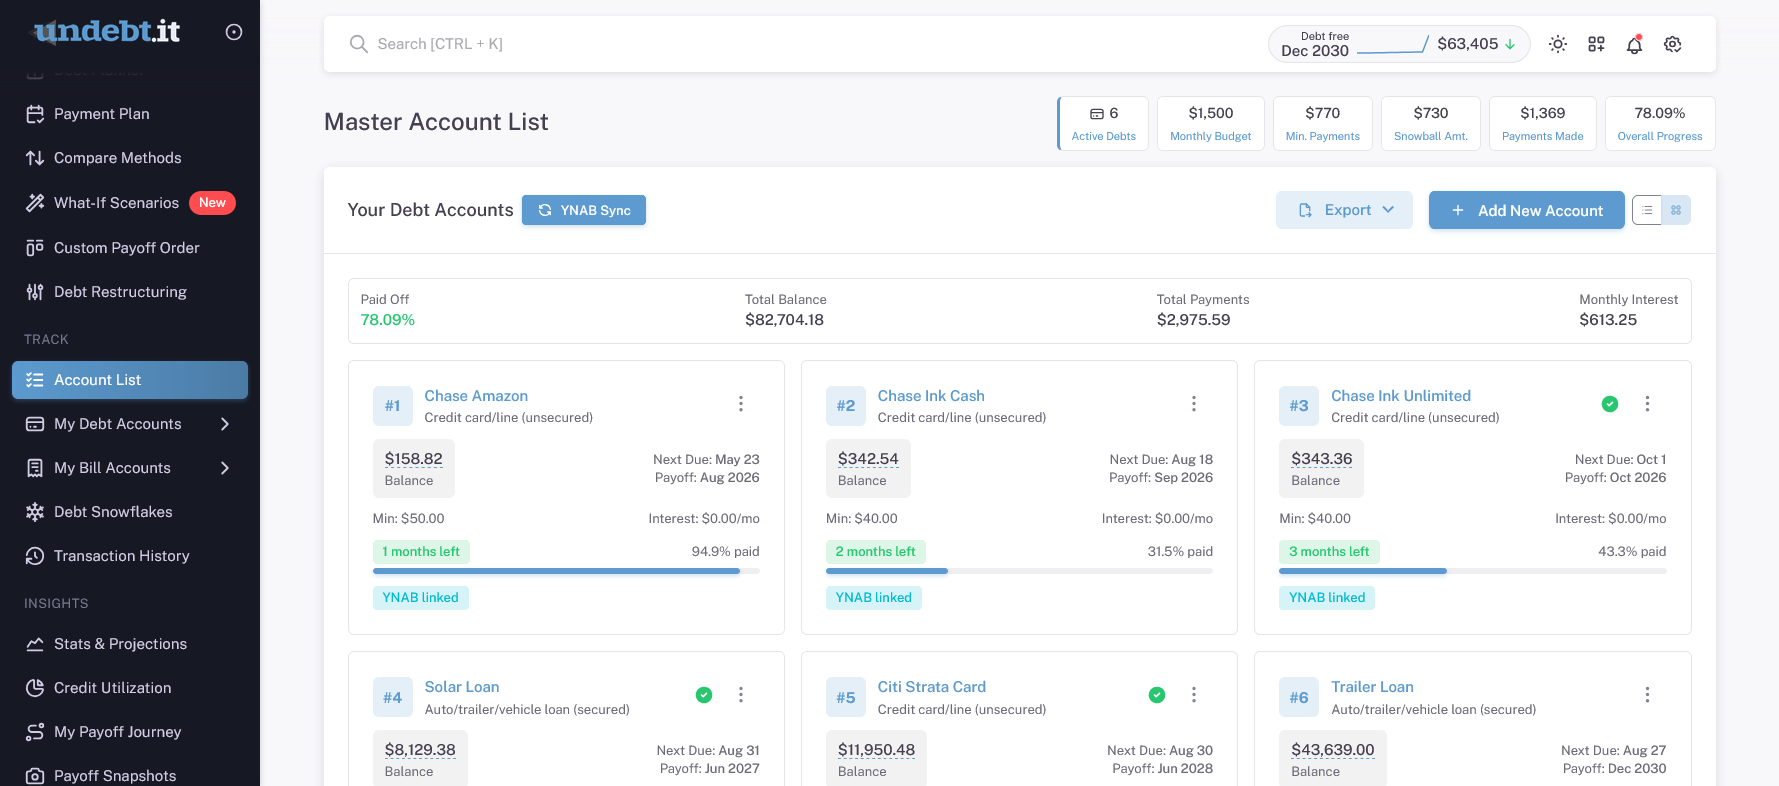
Task: Click green check on Citi Strata Card
Action: point(1157,695)
